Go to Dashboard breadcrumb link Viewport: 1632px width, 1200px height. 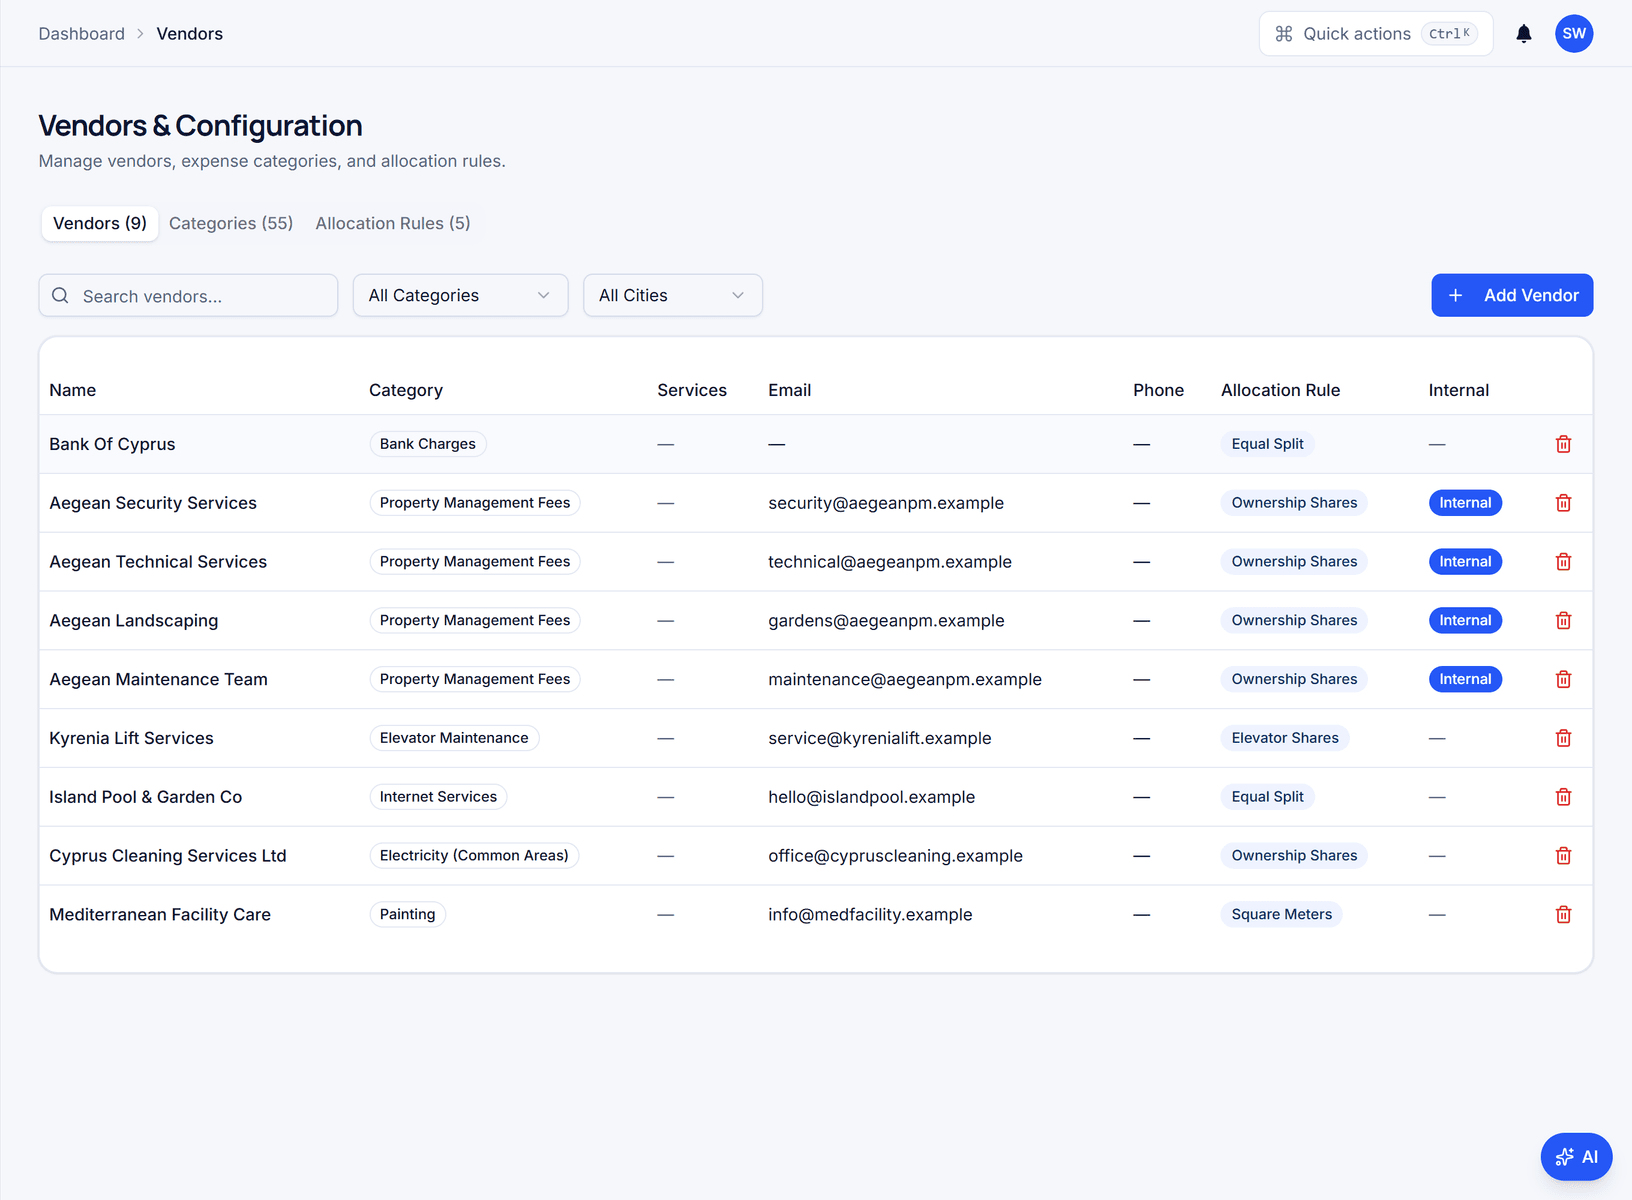point(82,34)
